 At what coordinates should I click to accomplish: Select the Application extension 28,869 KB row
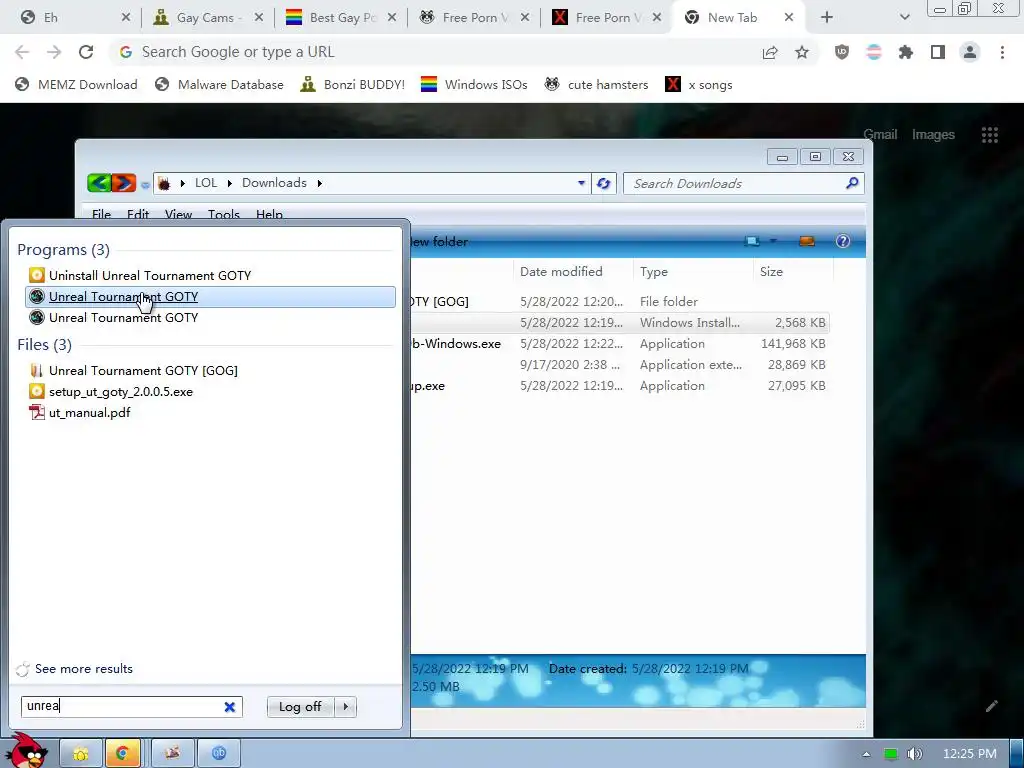[x=620, y=364]
